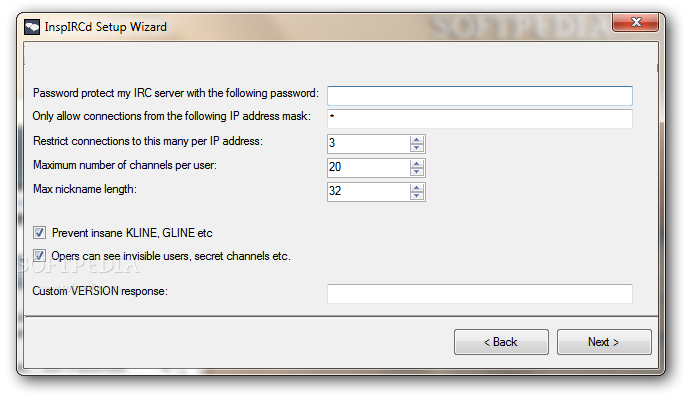Decrease connections per IP address with down arrow
This screenshot has width=686, height=396.
point(416,148)
